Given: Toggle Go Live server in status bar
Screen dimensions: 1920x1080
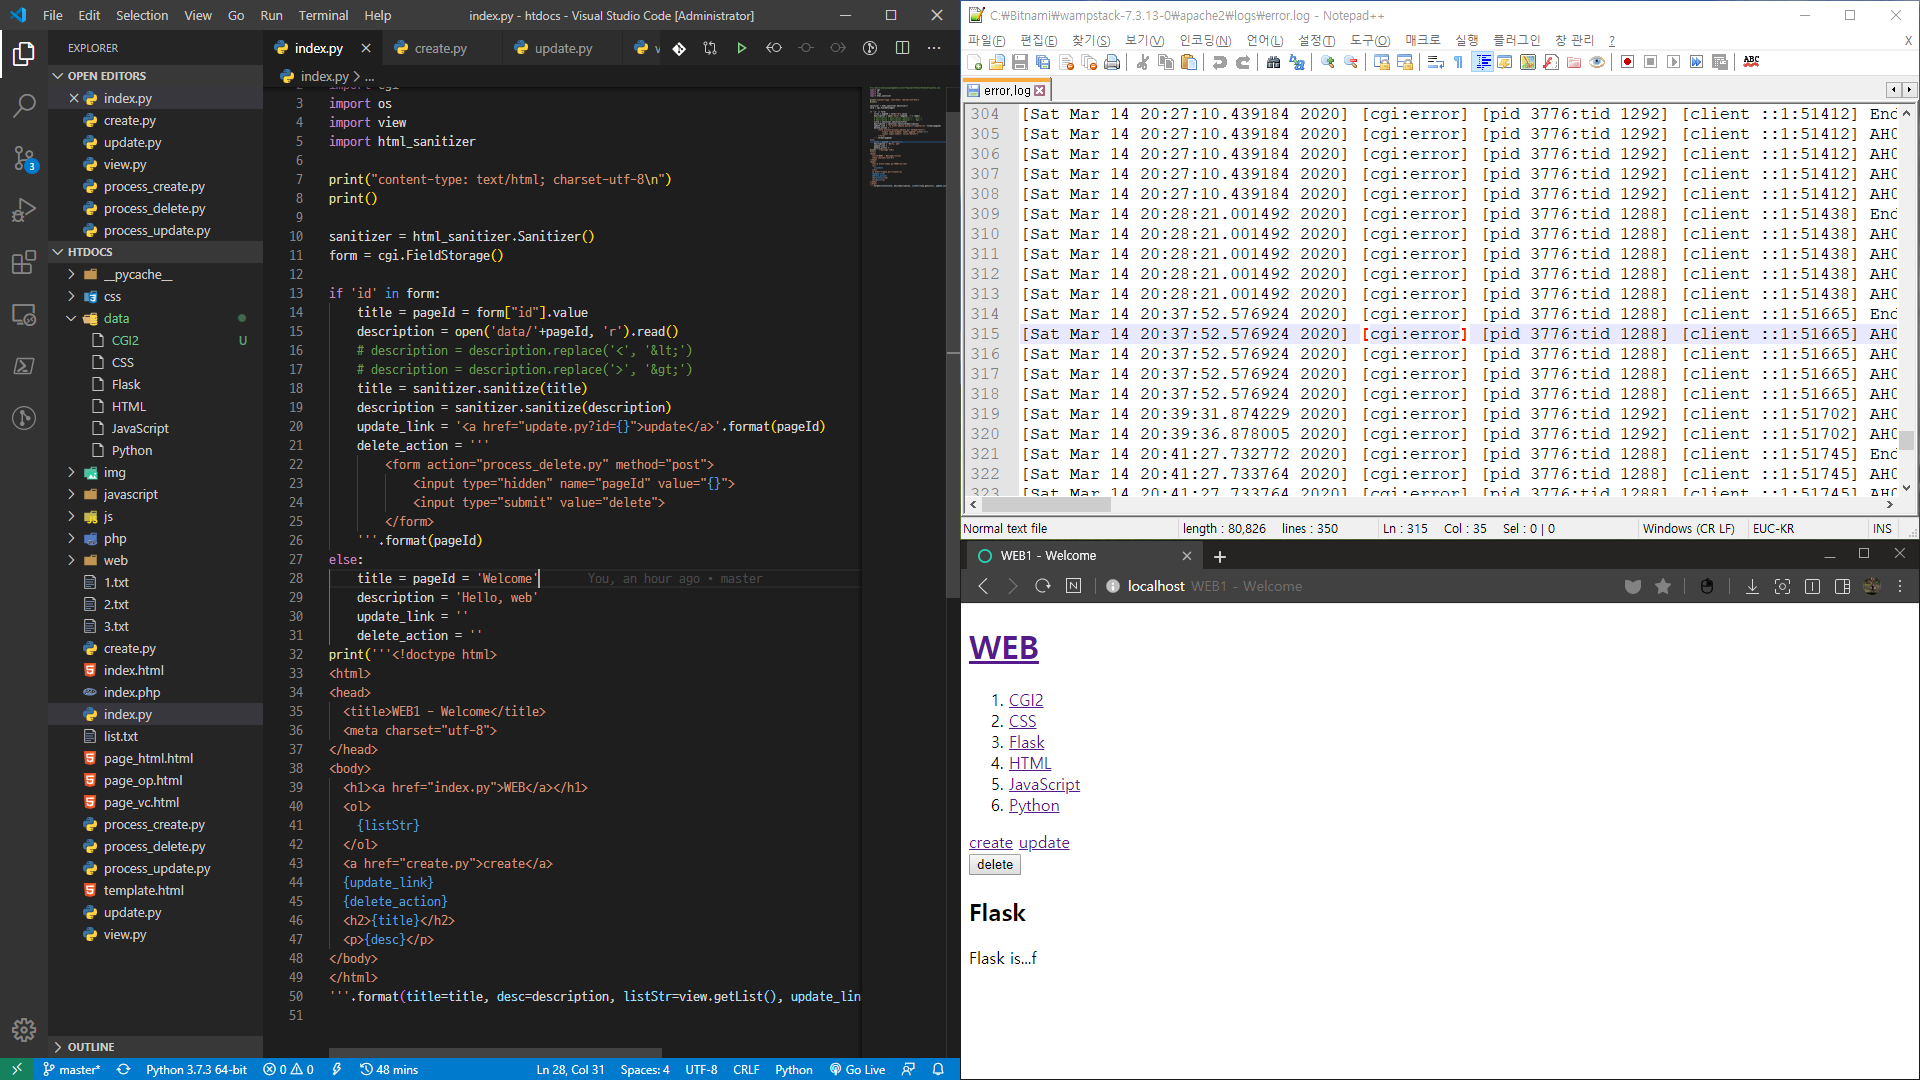Looking at the screenshot, I should (x=858, y=1069).
